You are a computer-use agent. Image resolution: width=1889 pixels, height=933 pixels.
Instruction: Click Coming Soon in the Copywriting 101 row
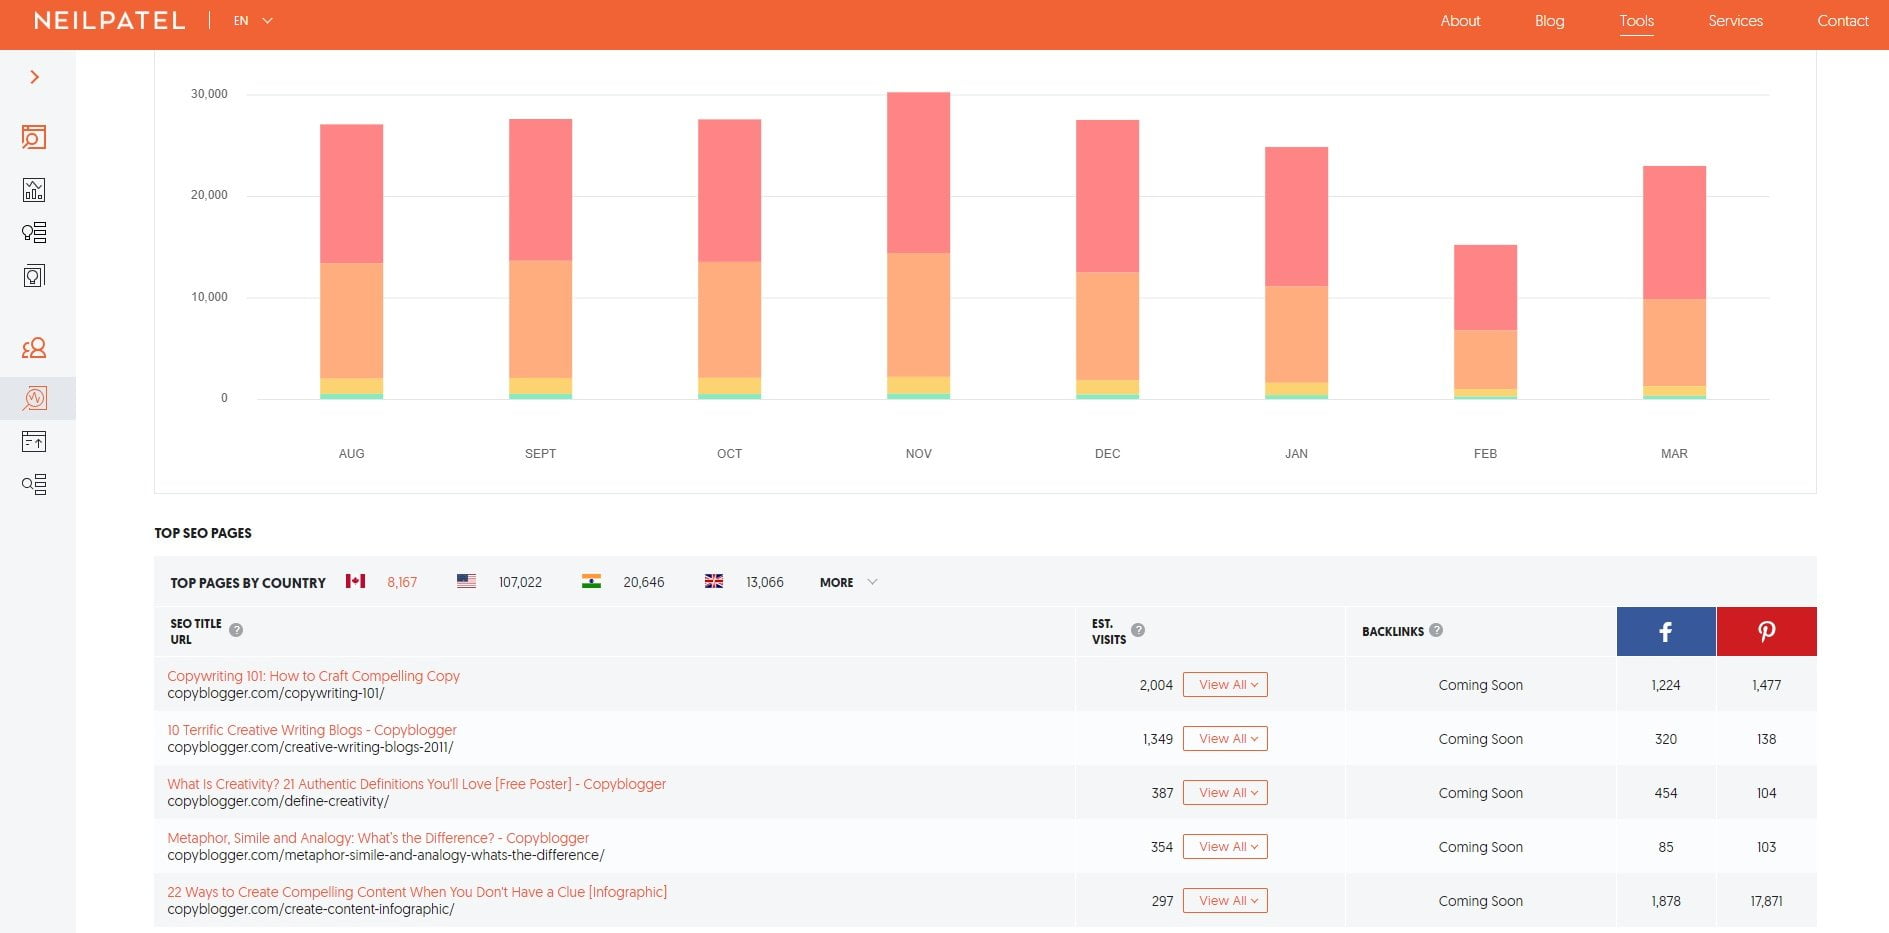1480,685
